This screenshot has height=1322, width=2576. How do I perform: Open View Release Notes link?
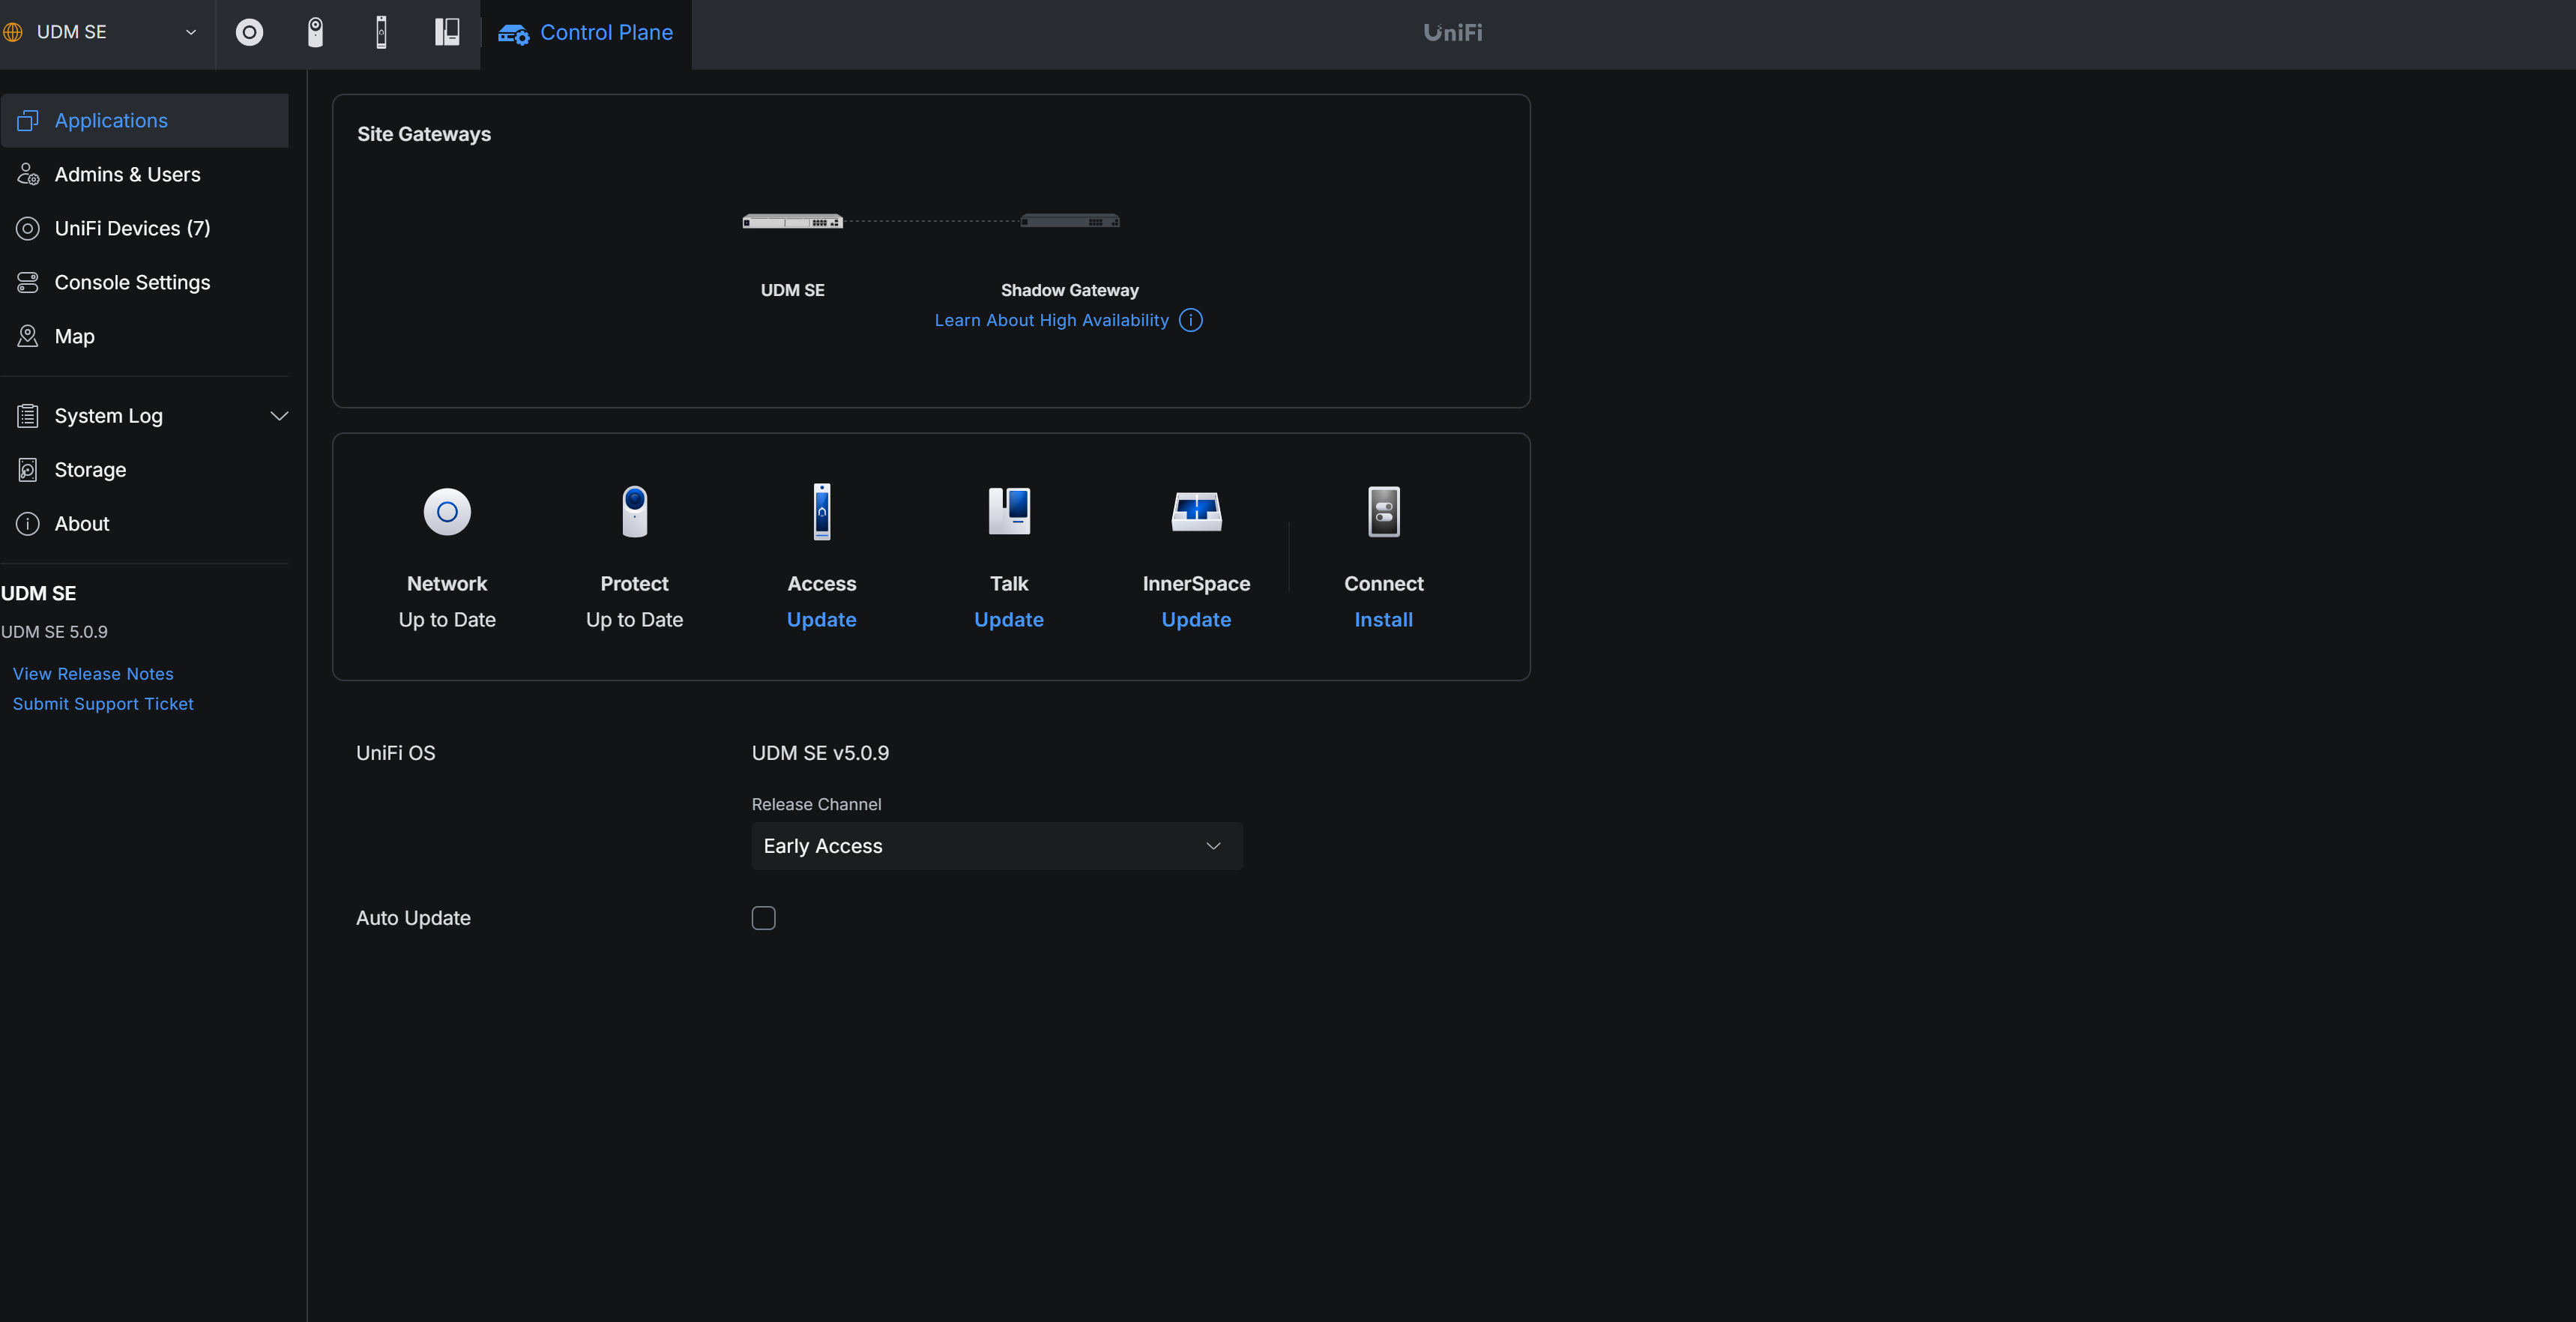[x=93, y=674]
